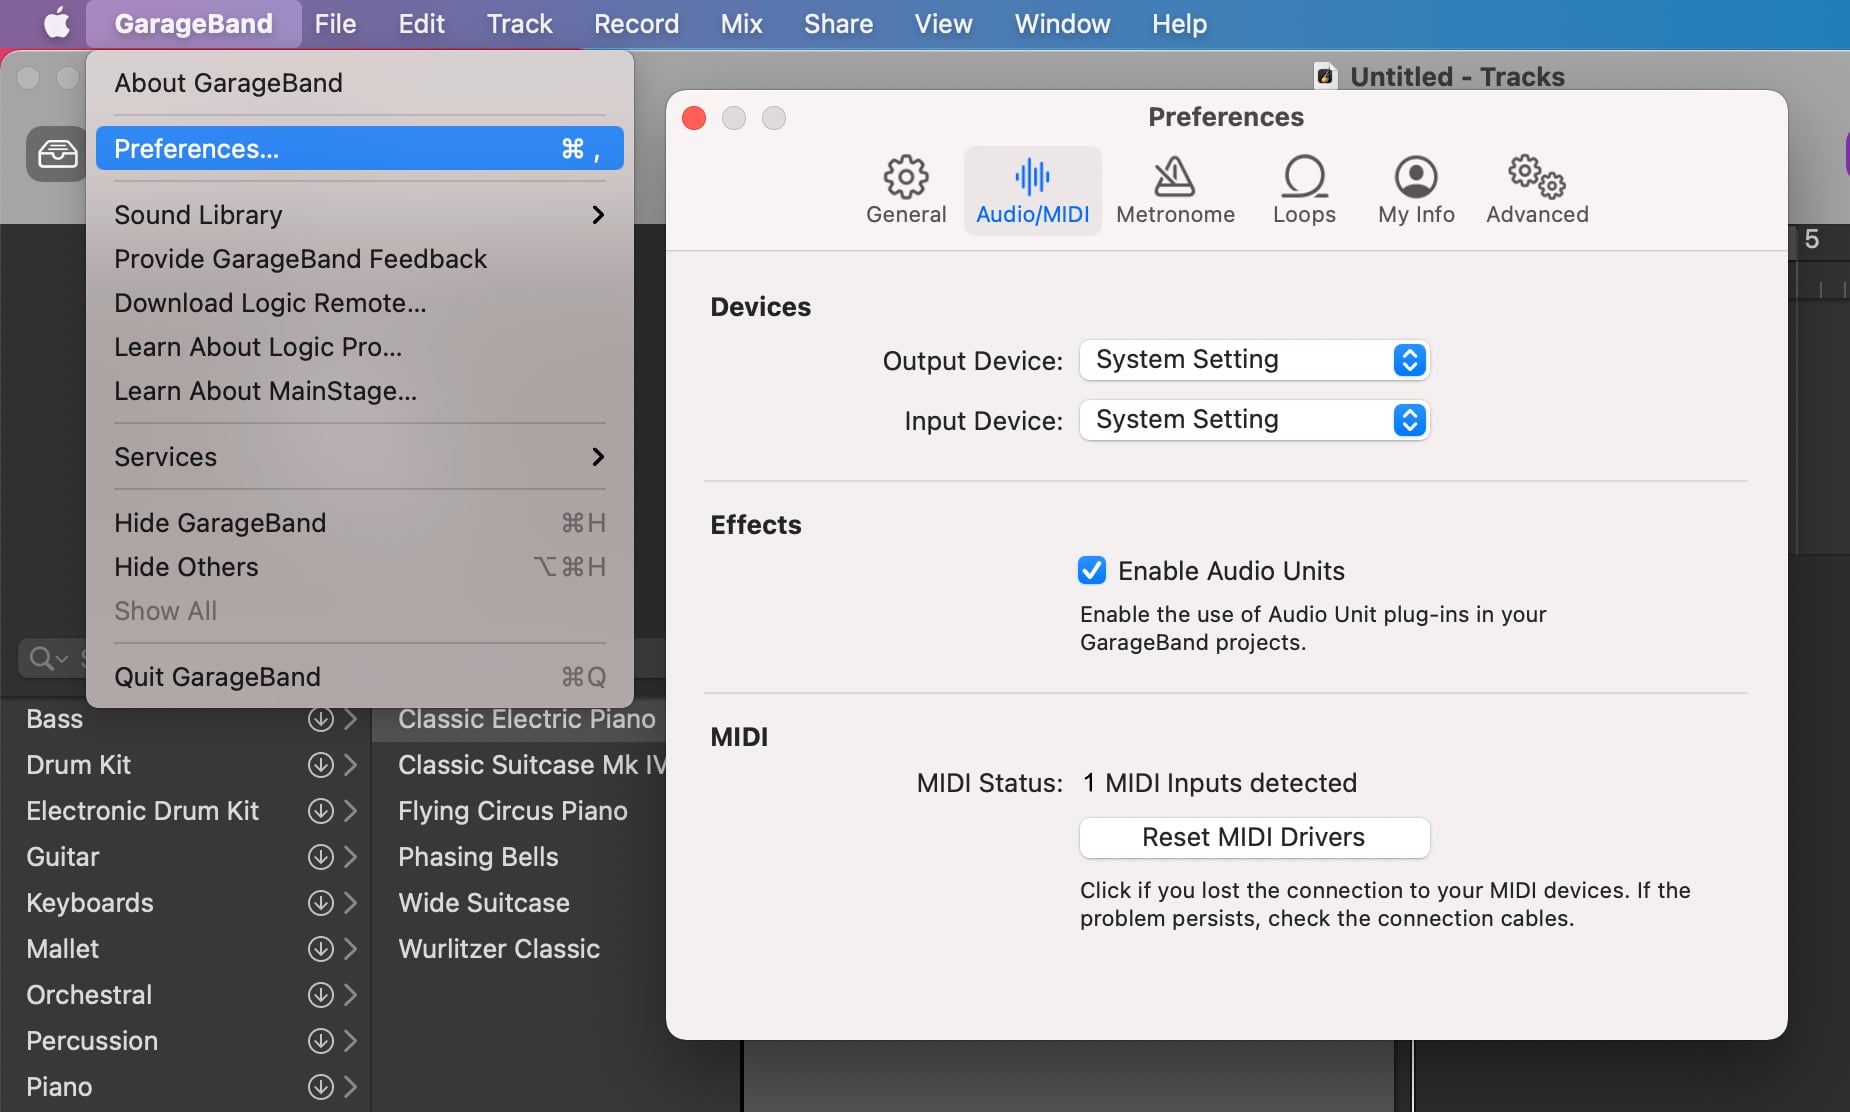Select the Audio/MIDI preferences tab
This screenshot has height=1112, width=1850.
tap(1032, 190)
